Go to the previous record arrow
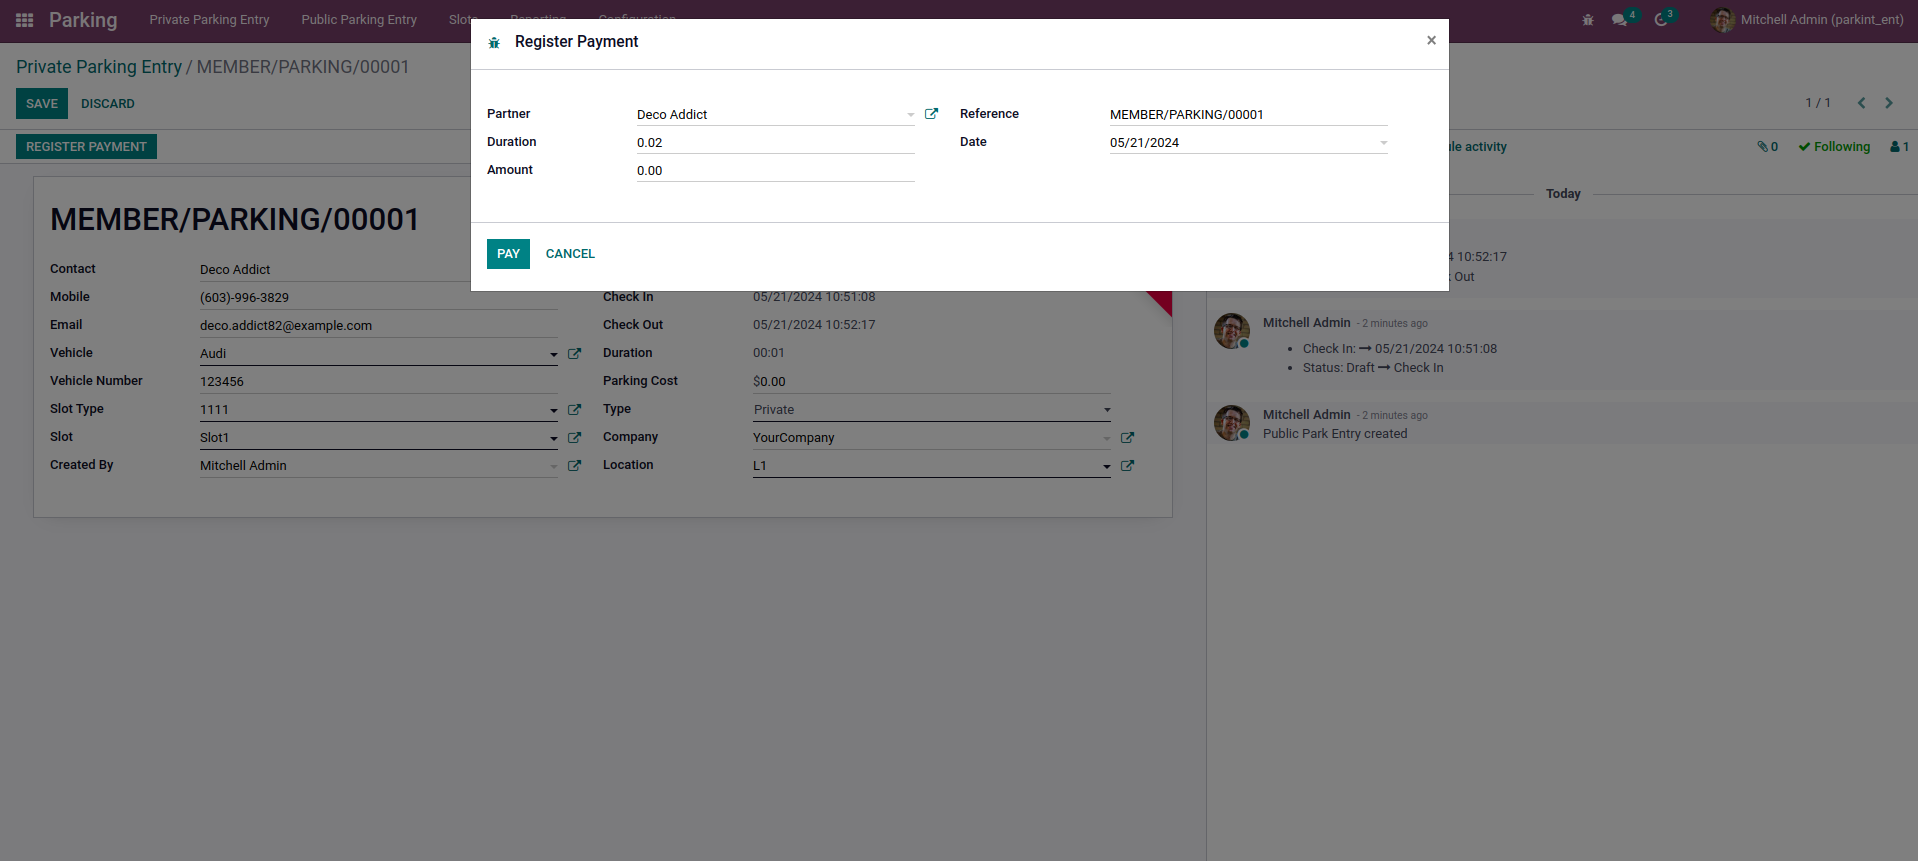Screen dimensions: 1918x861 pyautogui.click(x=1861, y=103)
